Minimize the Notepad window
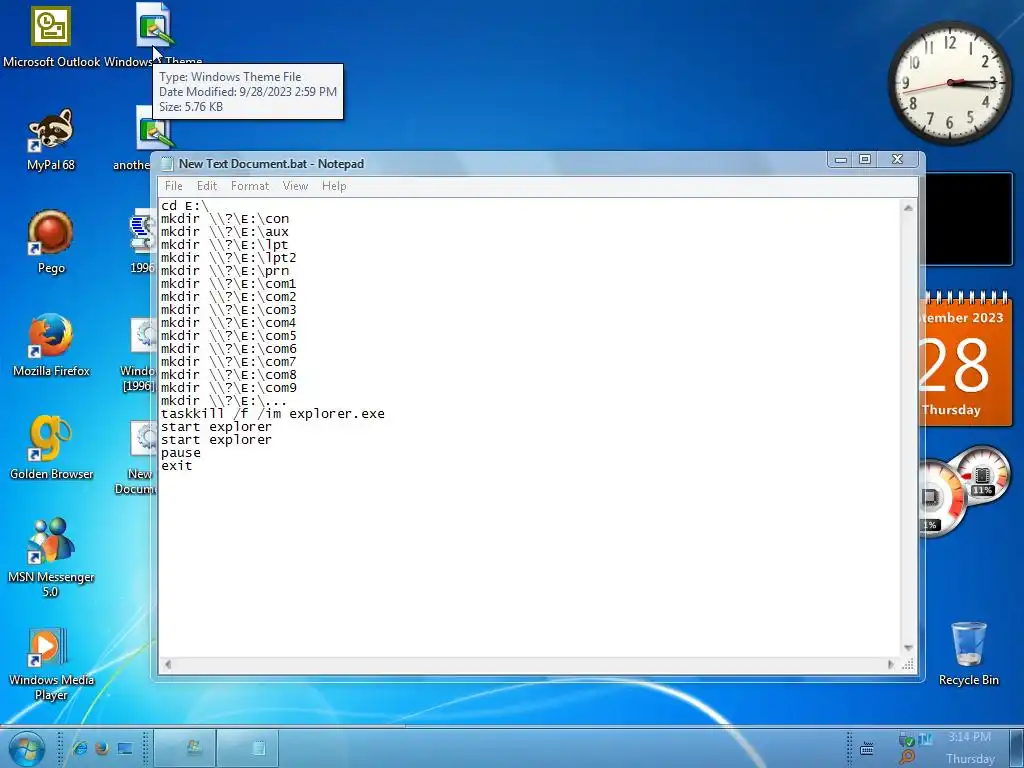This screenshot has height=768, width=1024. coord(841,159)
